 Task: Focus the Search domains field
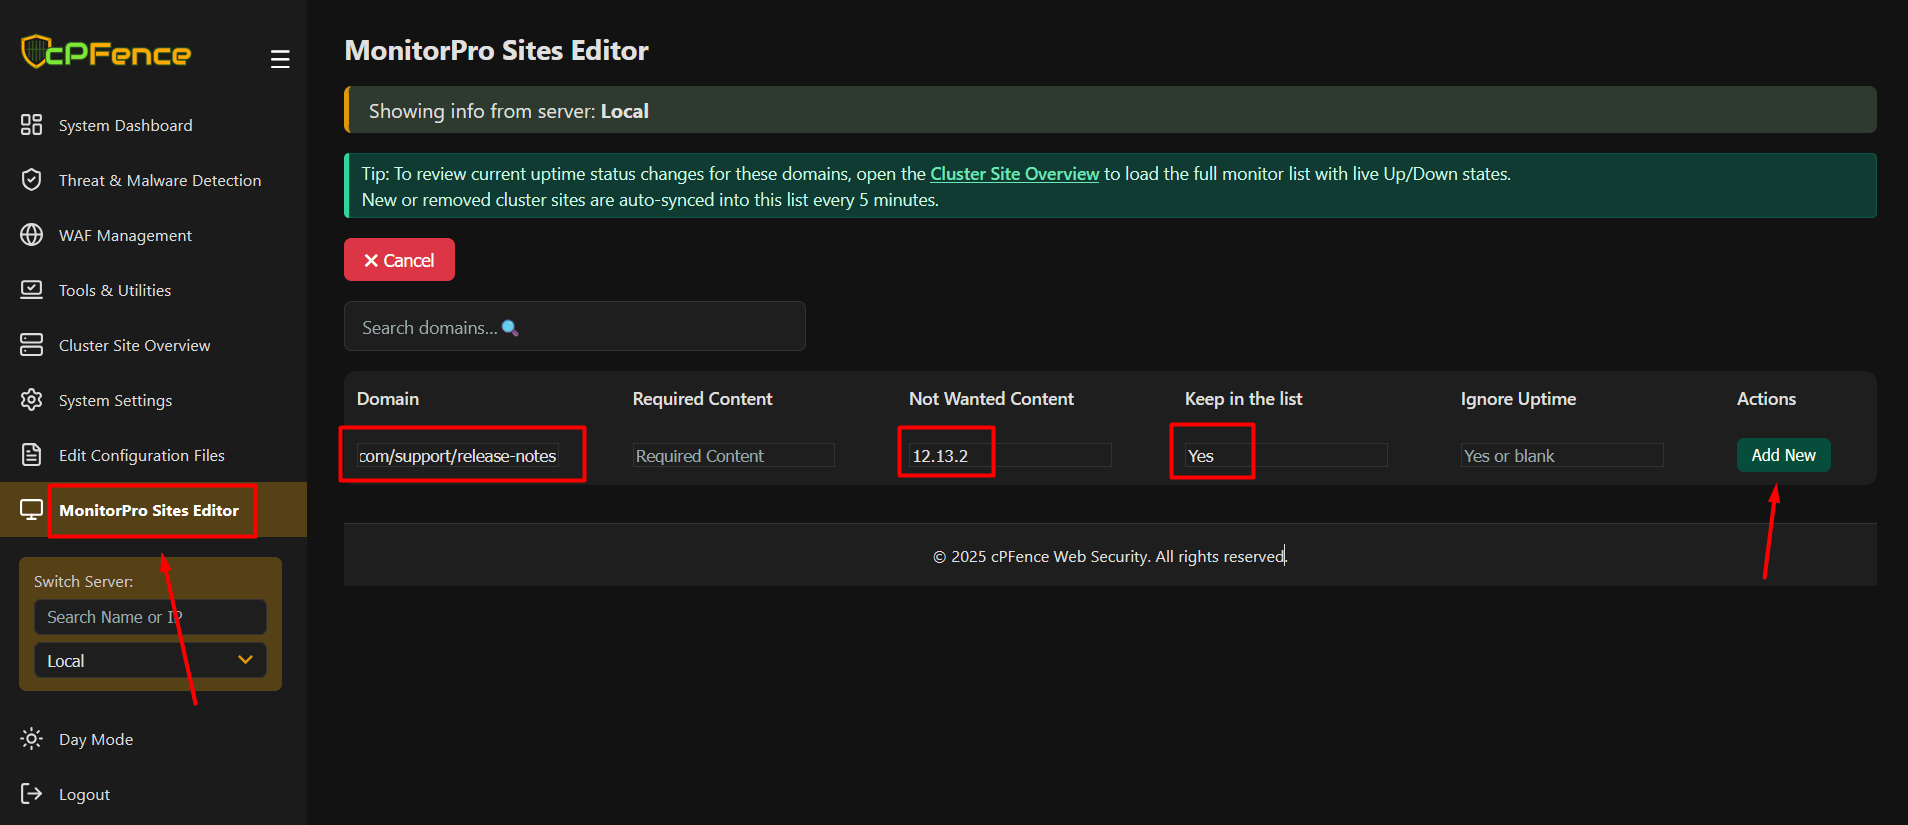[575, 326]
